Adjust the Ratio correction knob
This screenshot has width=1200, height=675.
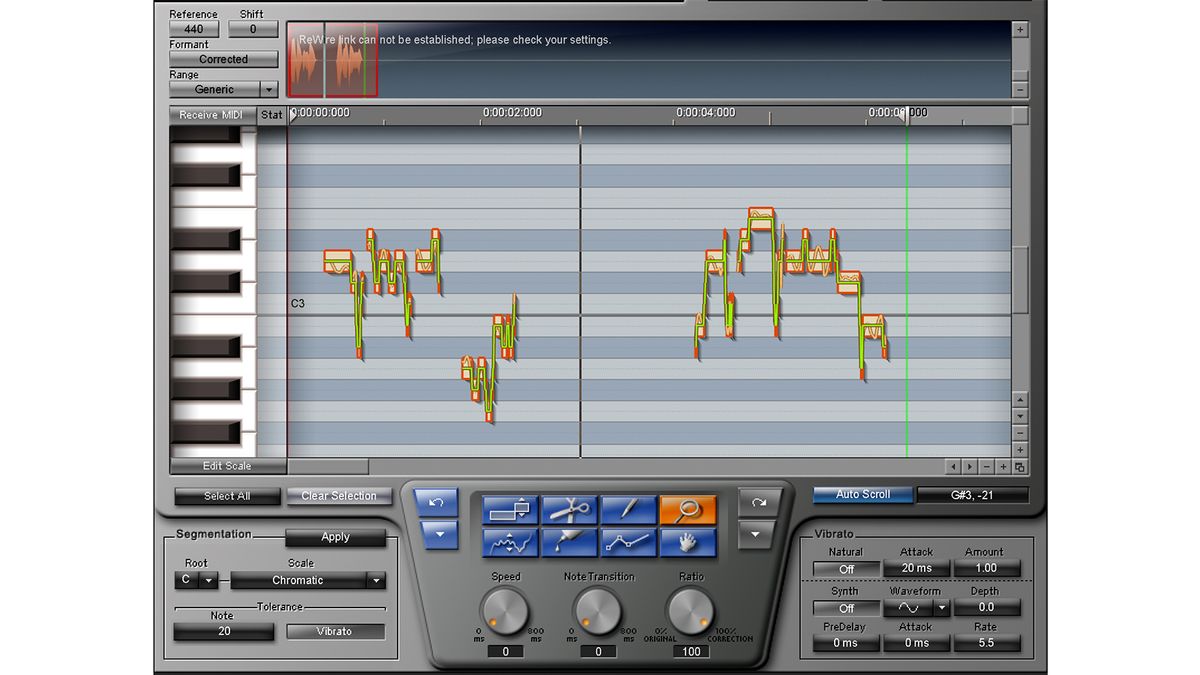[x=690, y=613]
